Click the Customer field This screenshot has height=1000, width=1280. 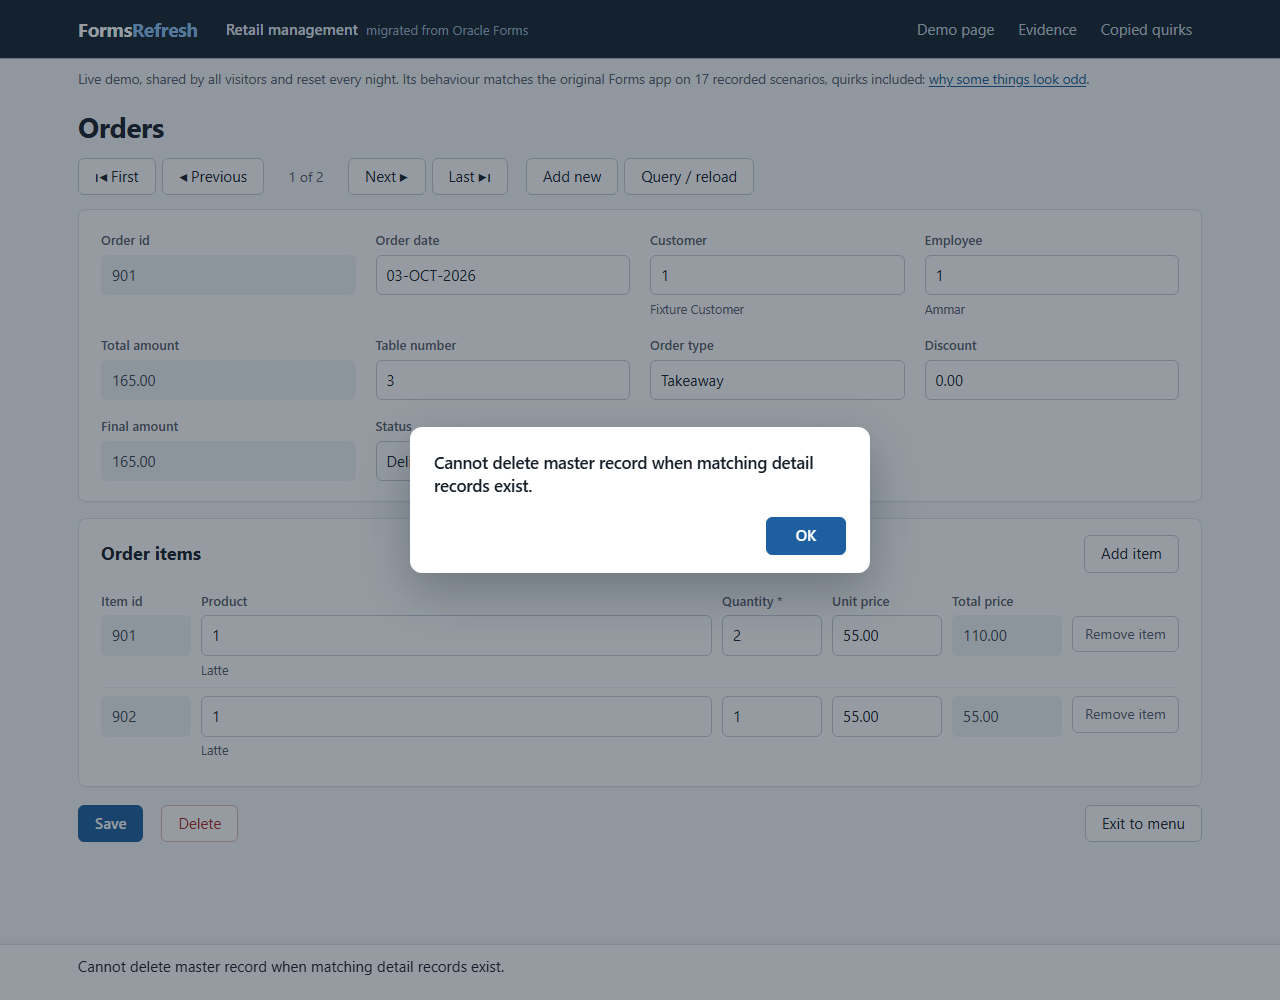pos(777,275)
